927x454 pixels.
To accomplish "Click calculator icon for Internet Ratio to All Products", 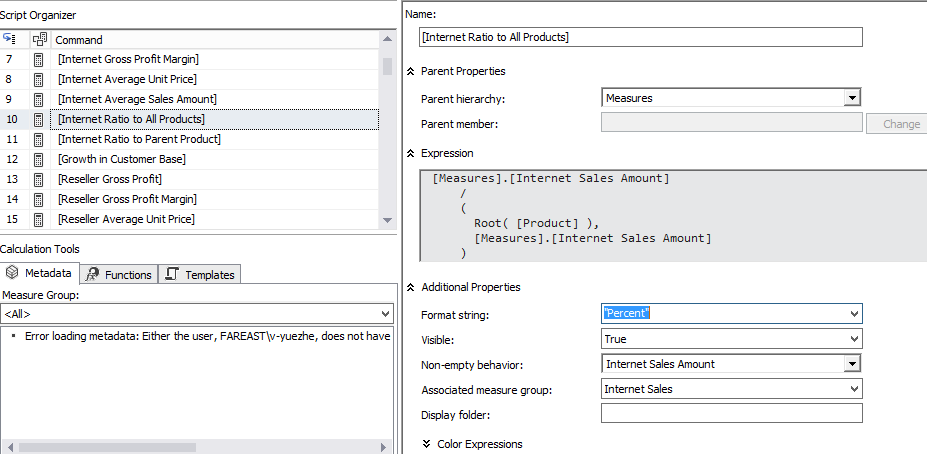I will [x=38, y=119].
